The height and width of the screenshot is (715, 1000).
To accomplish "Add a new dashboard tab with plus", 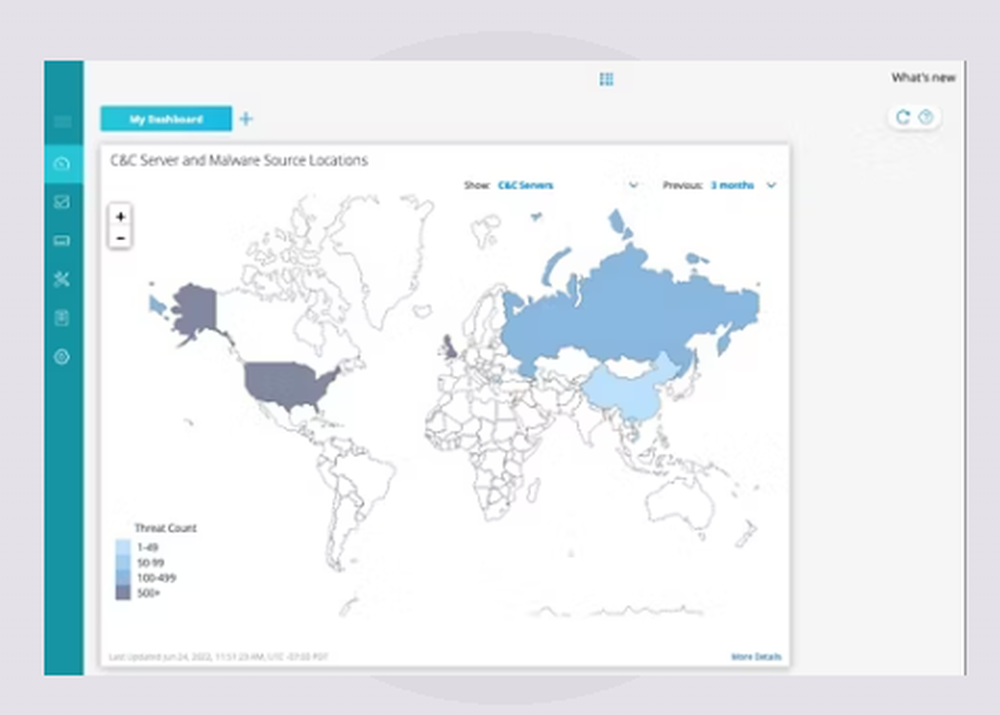I will tap(246, 119).
